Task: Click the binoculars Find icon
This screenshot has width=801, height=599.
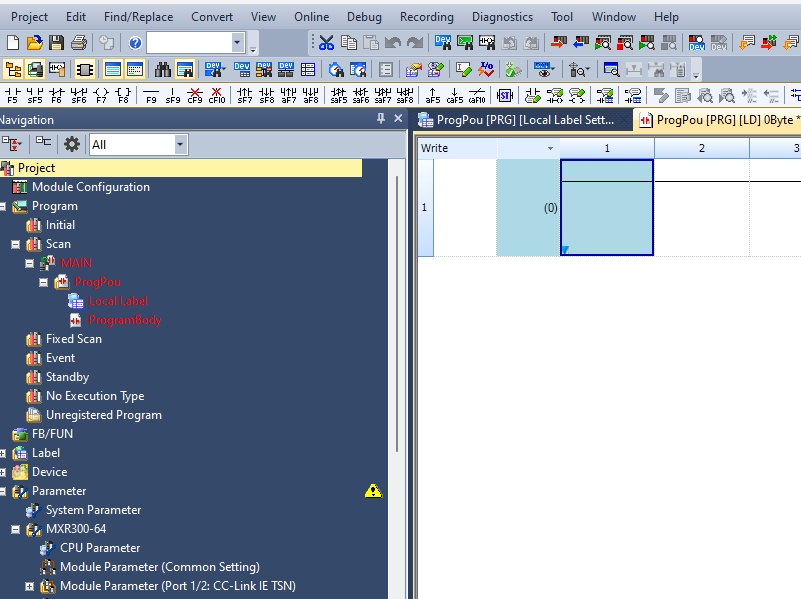Action: tap(162, 69)
